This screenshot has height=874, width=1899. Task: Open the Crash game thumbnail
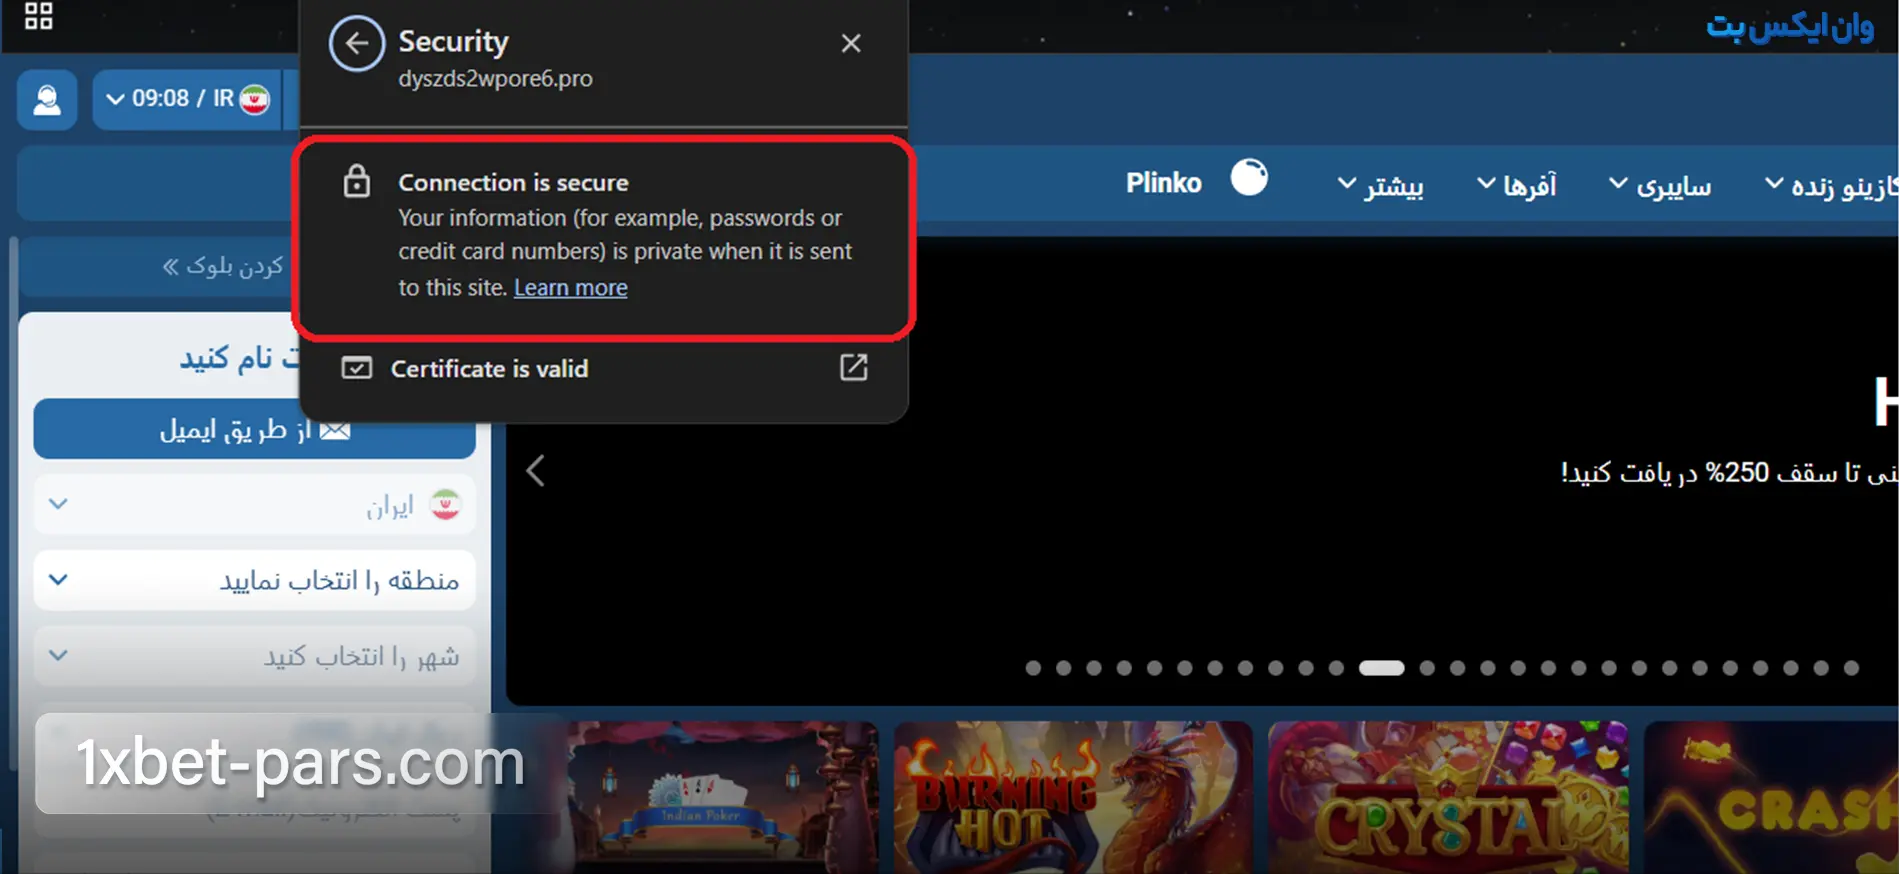pyautogui.click(x=1771, y=797)
